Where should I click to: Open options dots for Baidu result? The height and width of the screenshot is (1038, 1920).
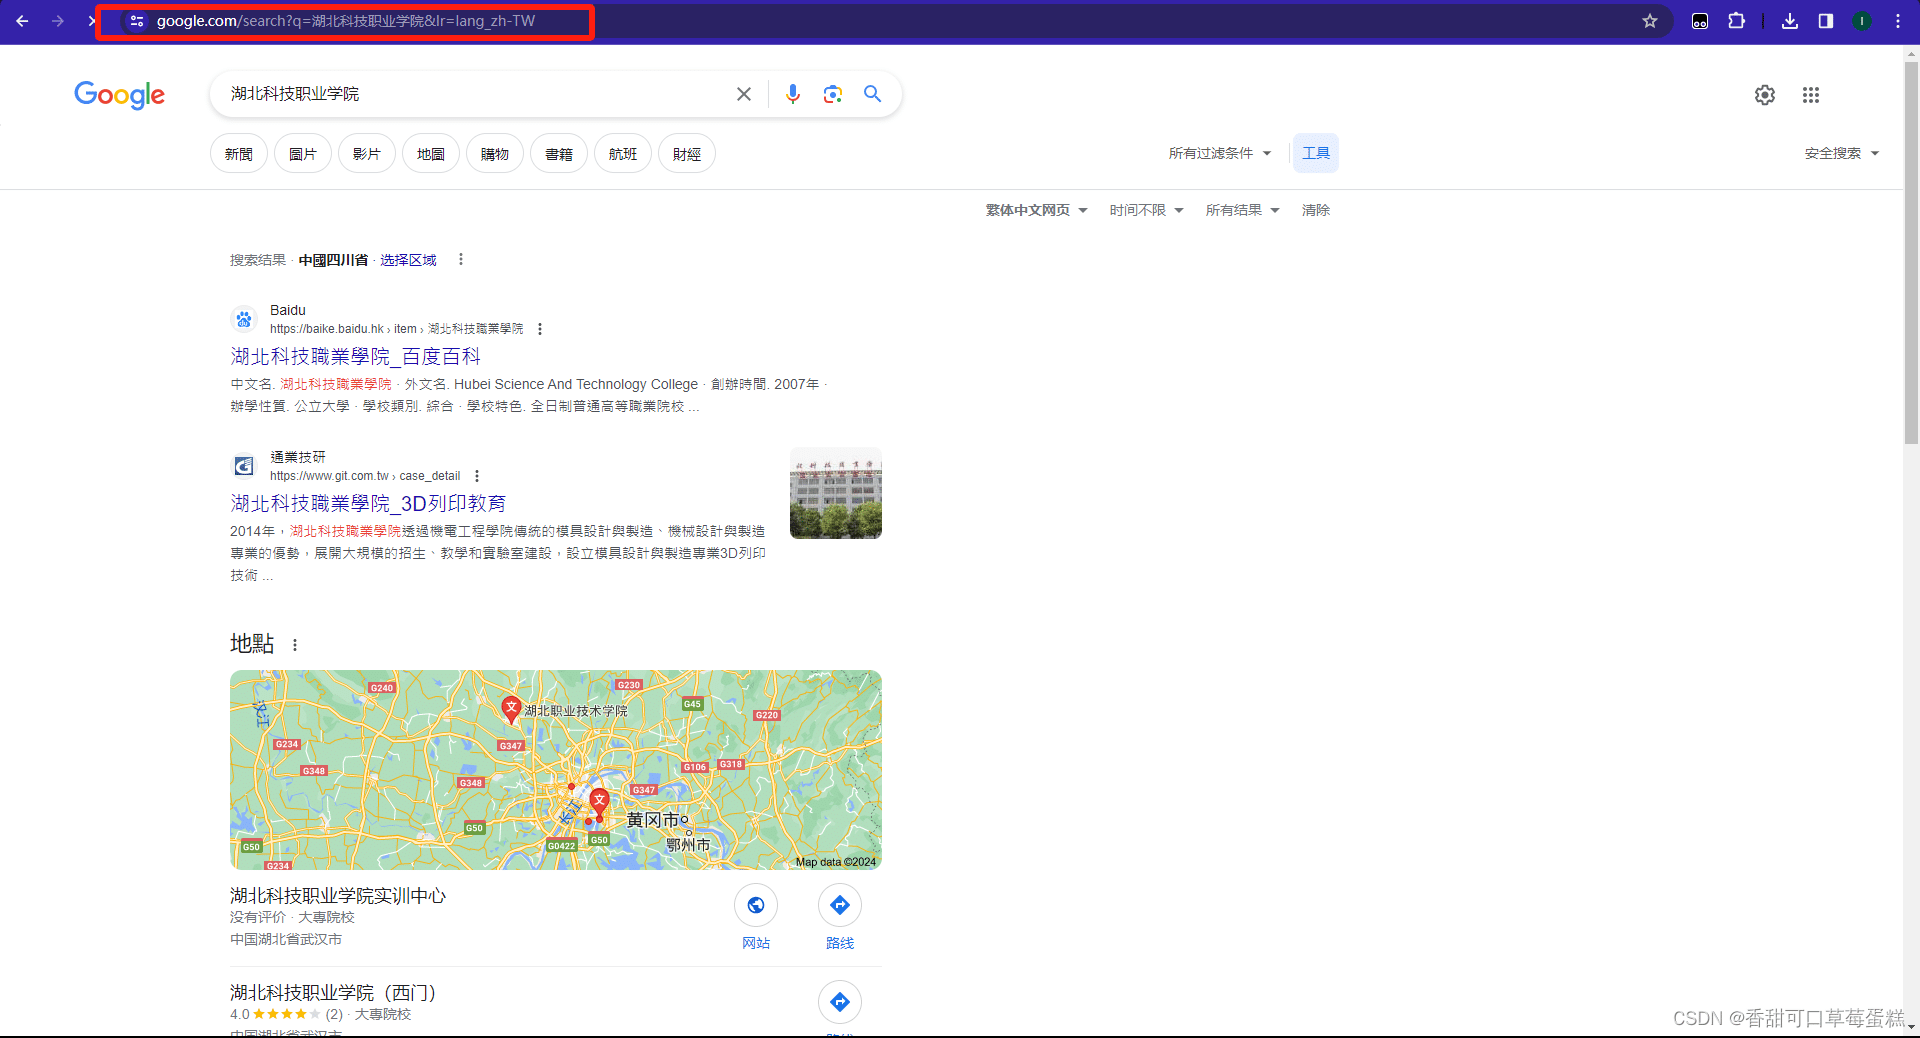pos(540,329)
